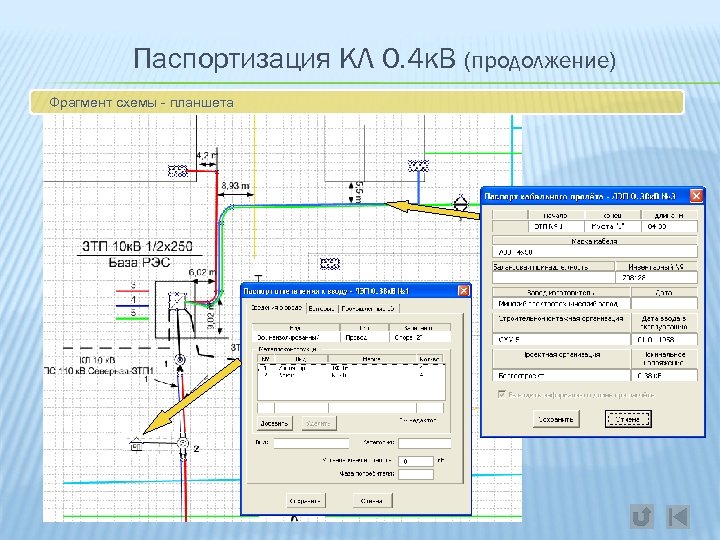Click the Инвентарный № value field

click(656, 277)
